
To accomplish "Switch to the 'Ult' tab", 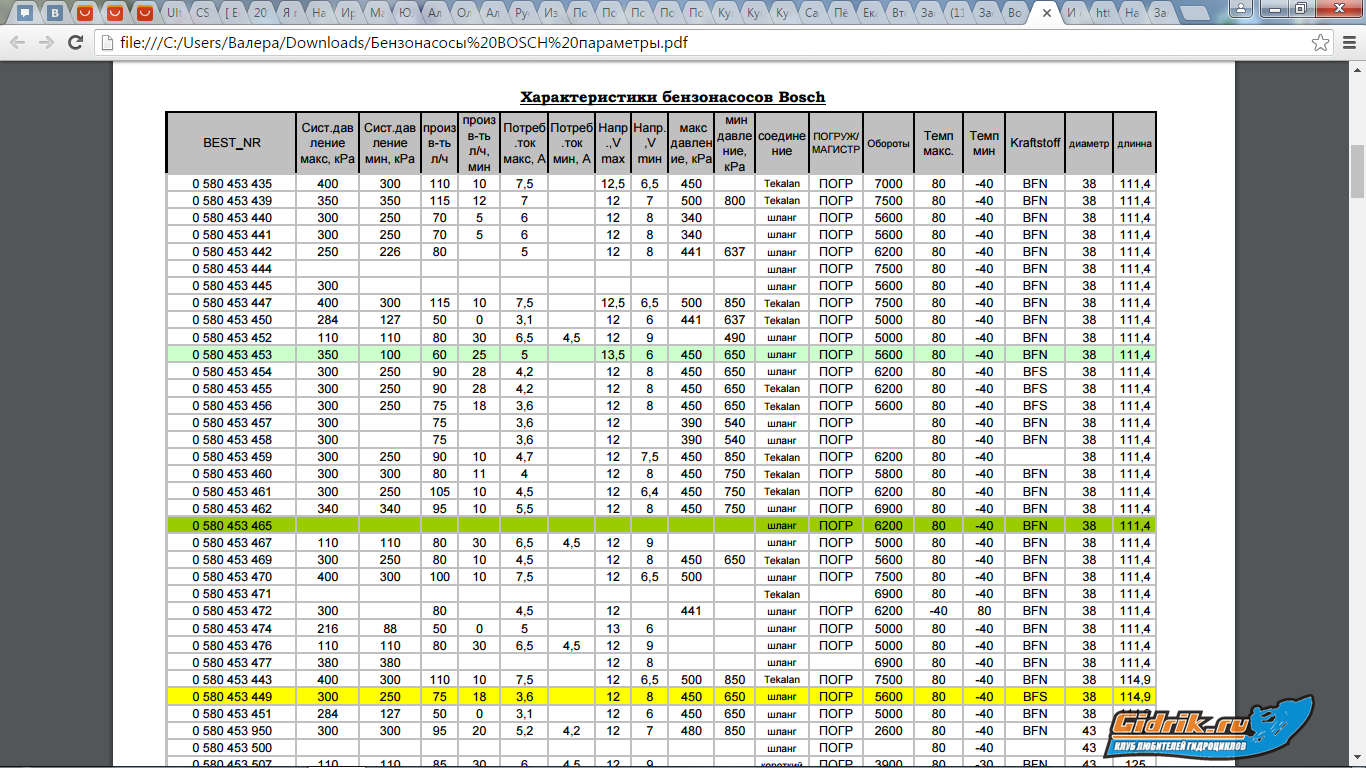I will [173, 14].
